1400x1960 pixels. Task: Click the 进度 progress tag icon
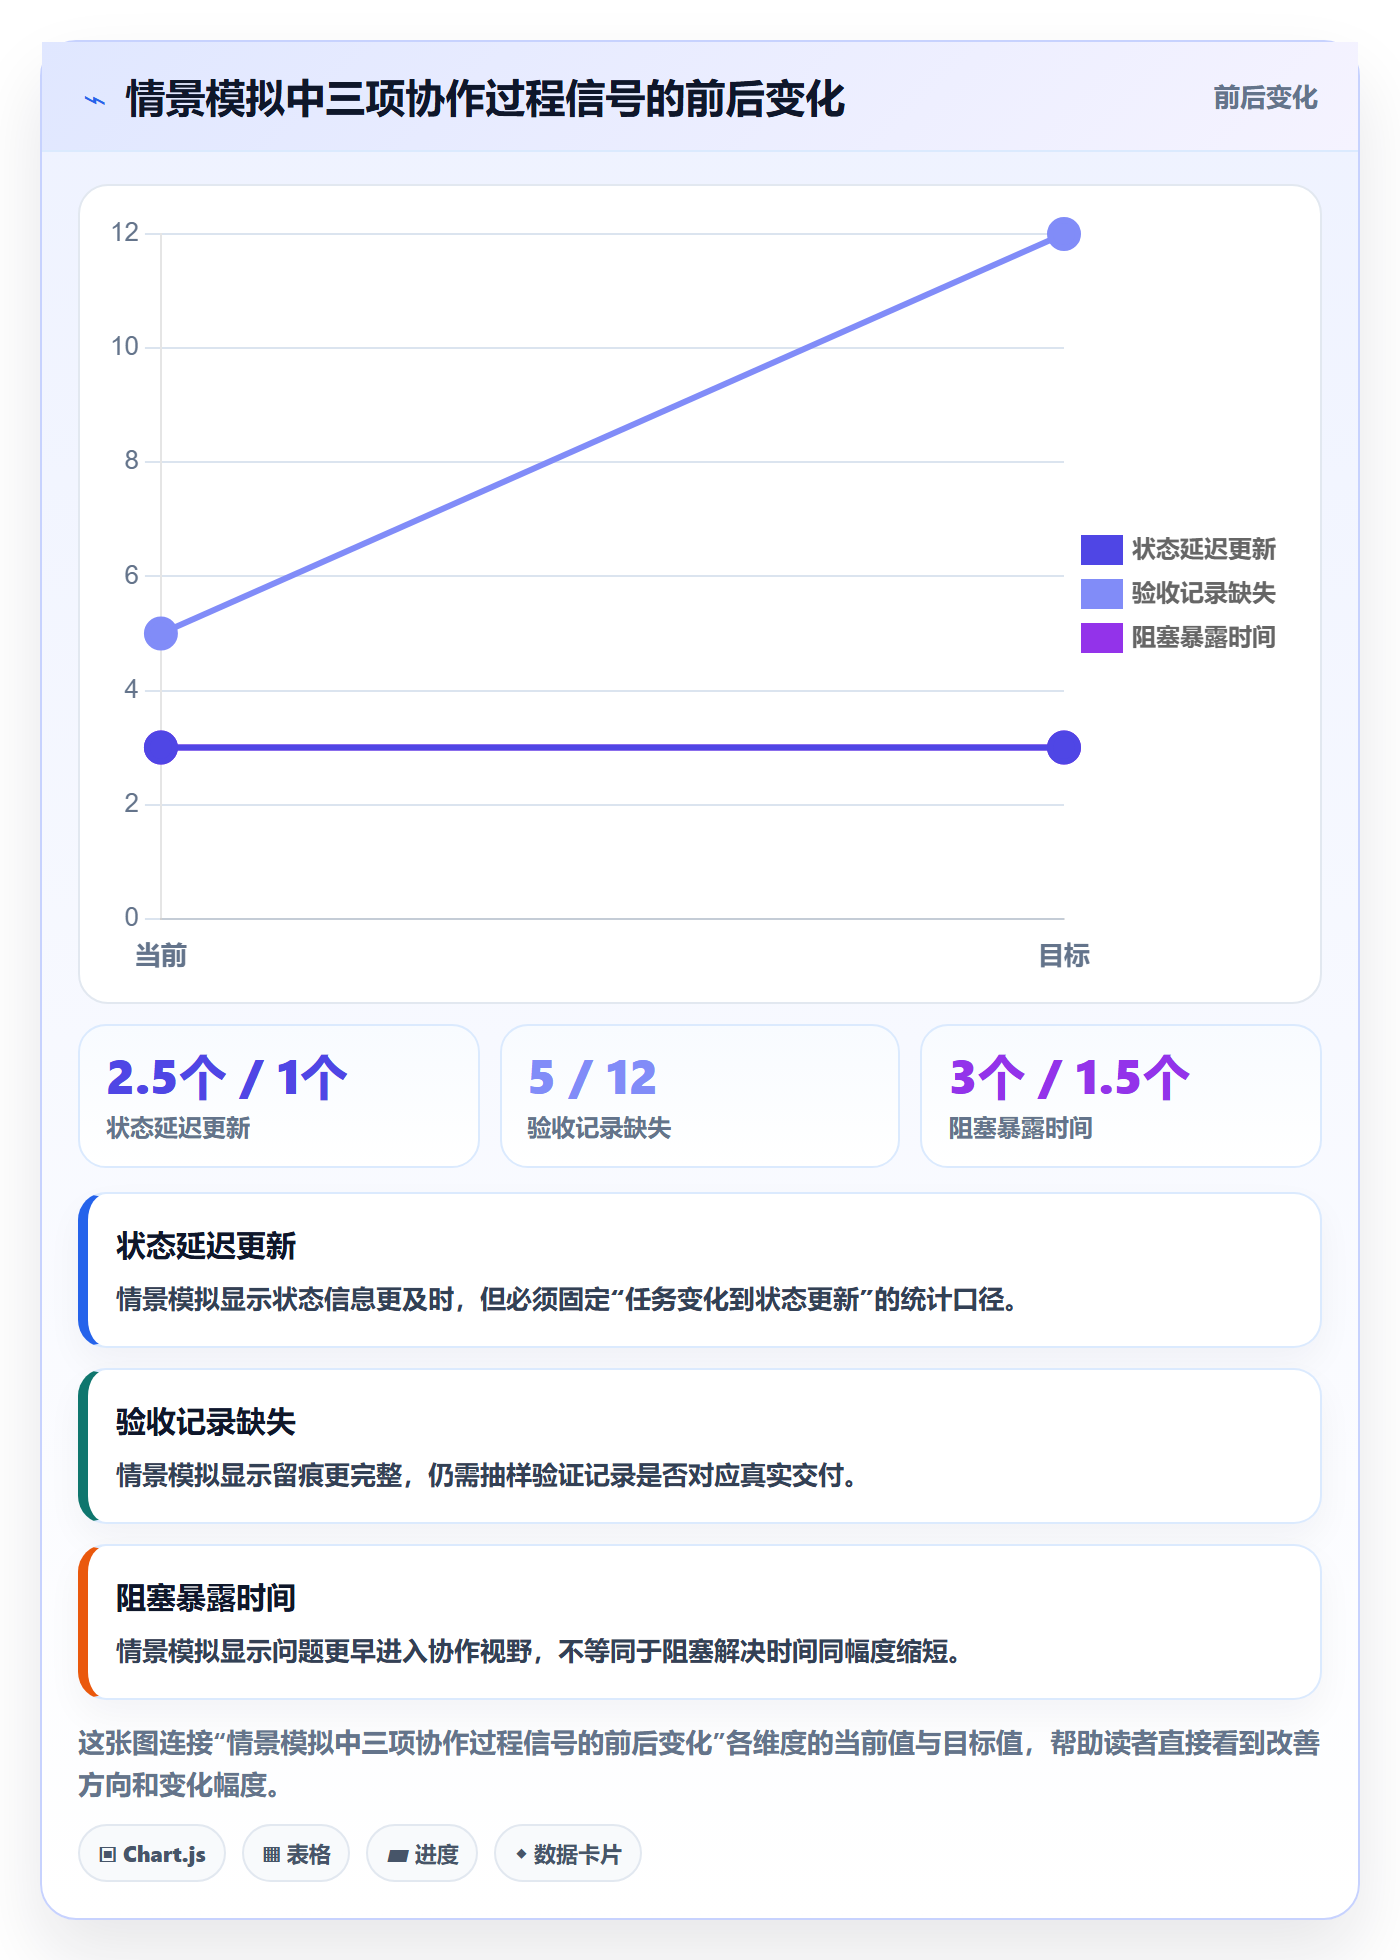point(398,1855)
